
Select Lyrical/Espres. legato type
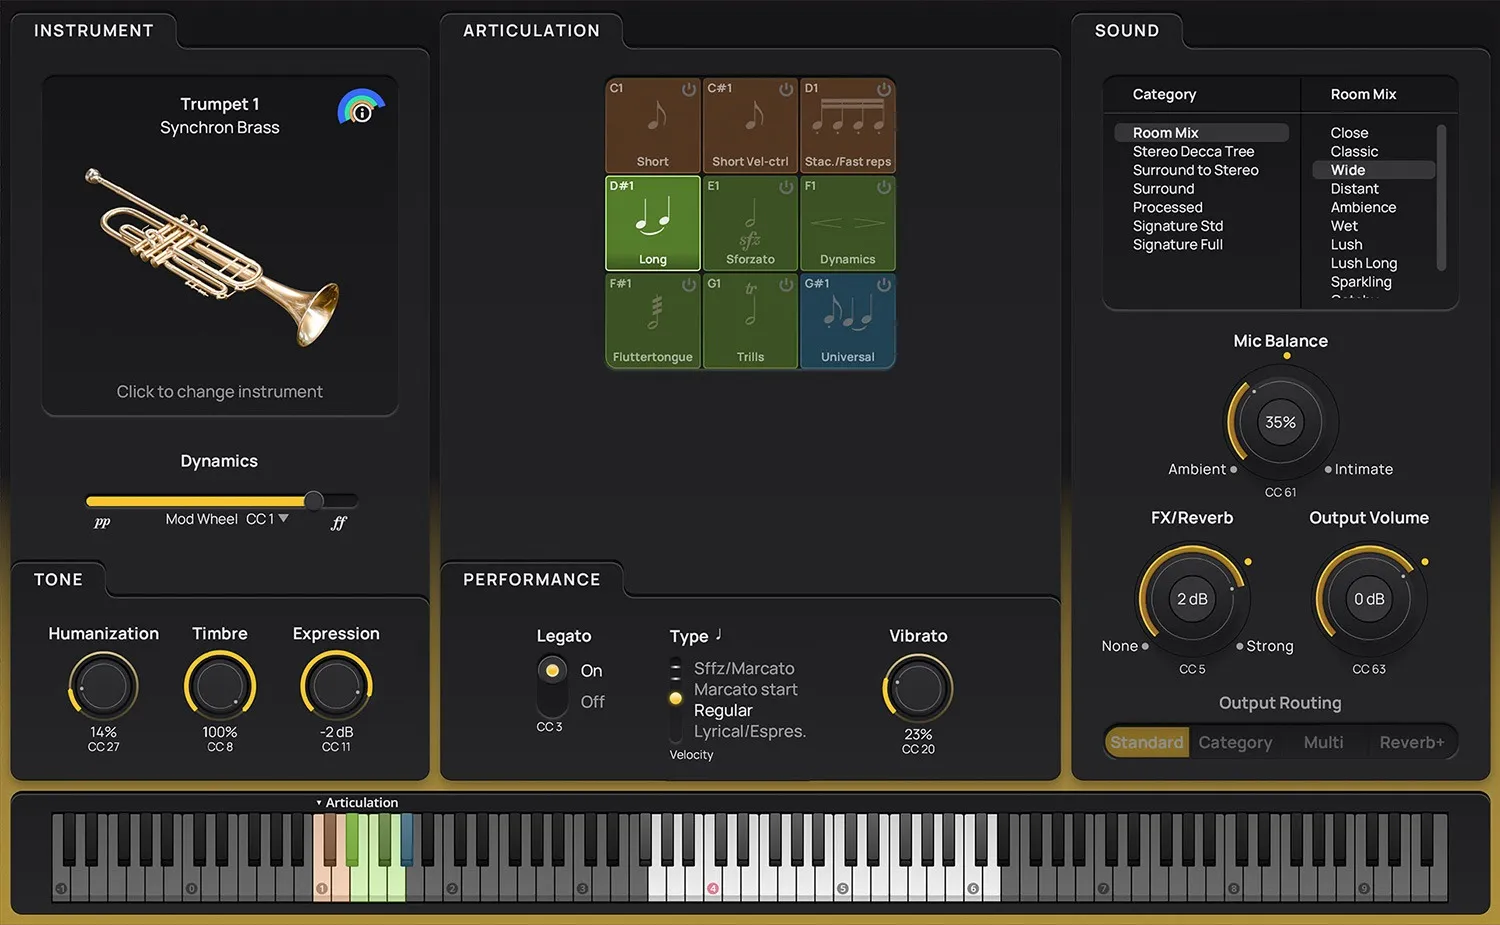[x=750, y=732]
